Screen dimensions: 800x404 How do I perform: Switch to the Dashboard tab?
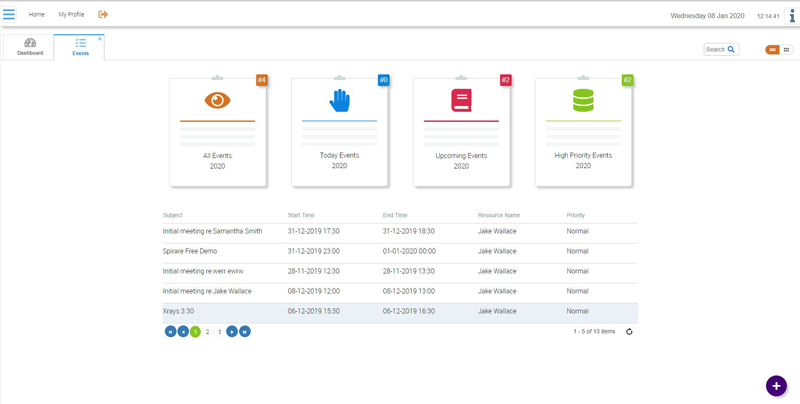[28, 47]
